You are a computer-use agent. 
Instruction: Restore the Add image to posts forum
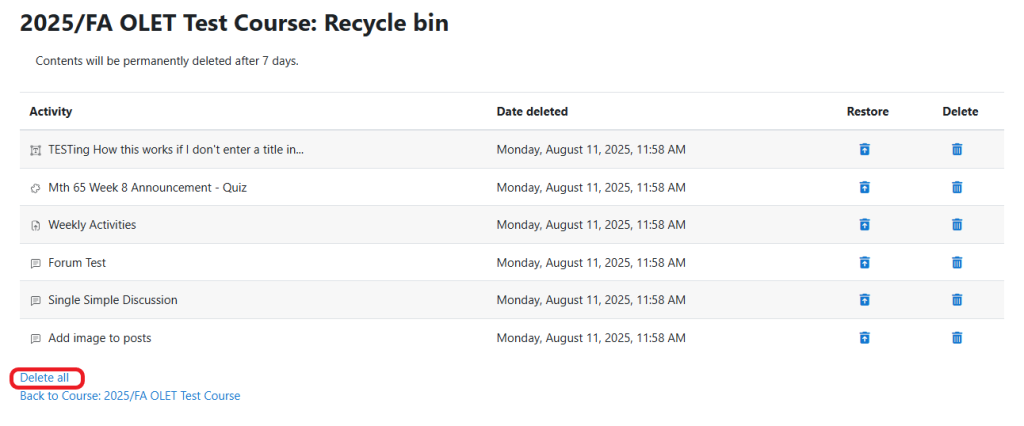865,338
